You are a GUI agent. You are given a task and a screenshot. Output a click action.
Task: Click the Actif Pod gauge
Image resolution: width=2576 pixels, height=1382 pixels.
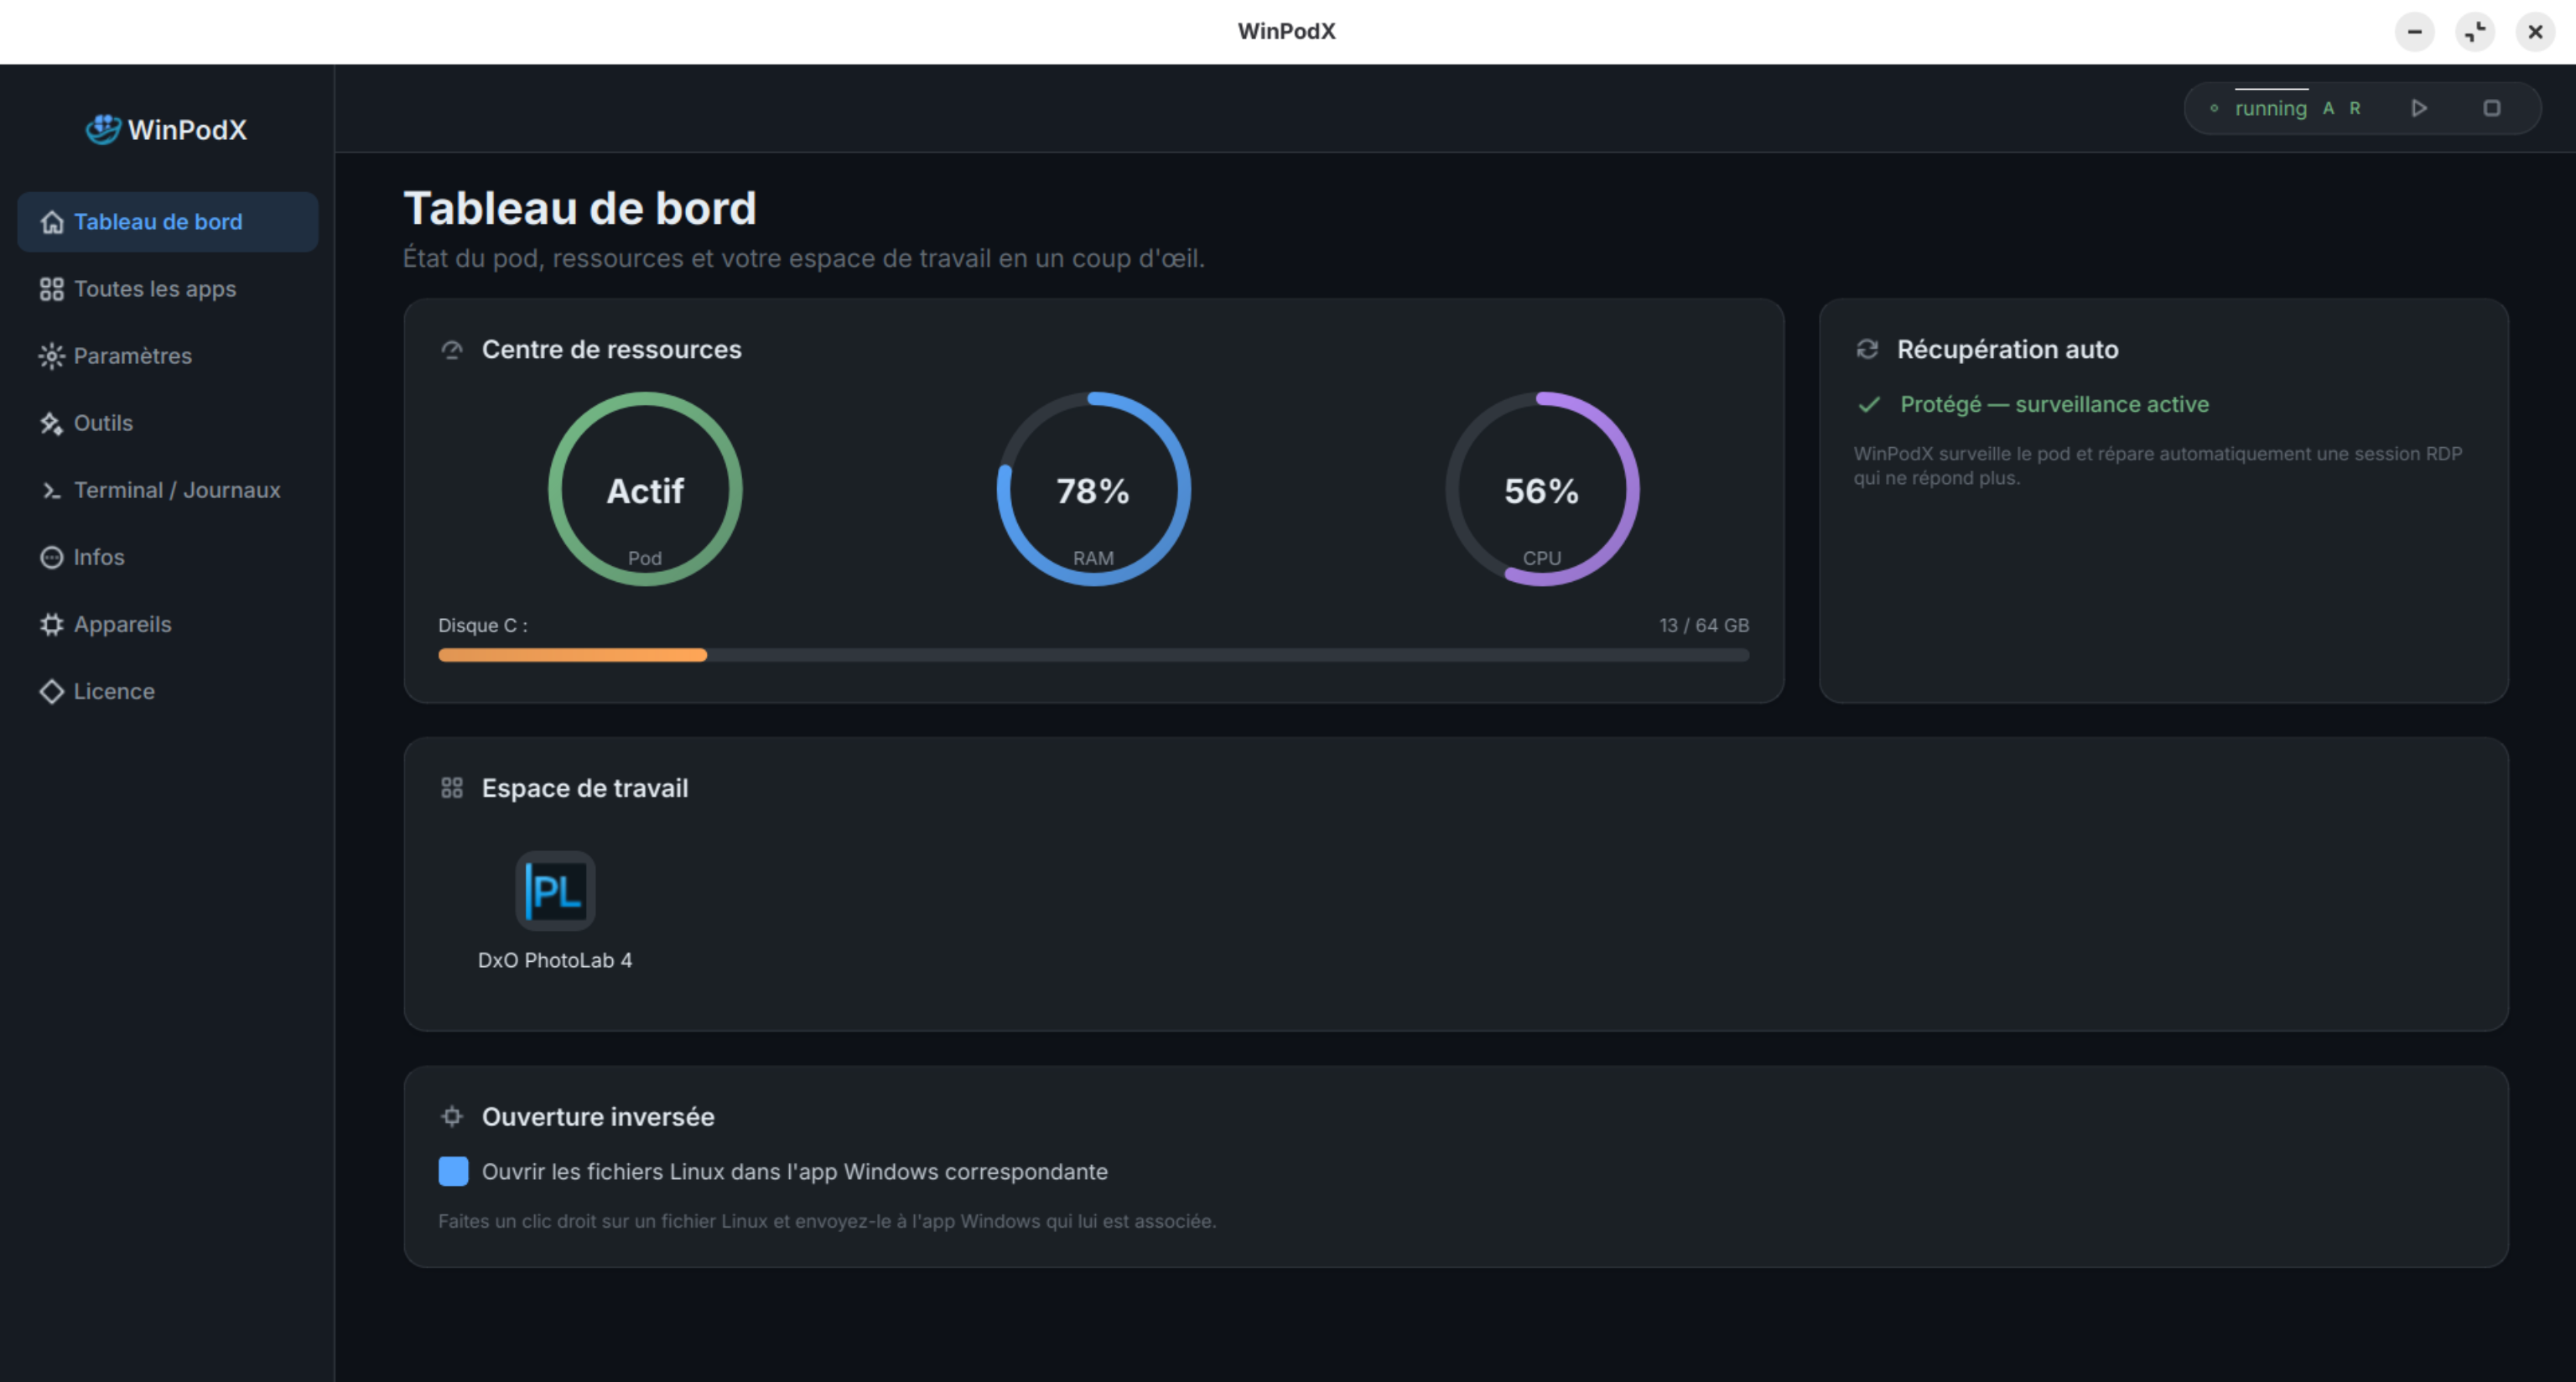click(645, 489)
